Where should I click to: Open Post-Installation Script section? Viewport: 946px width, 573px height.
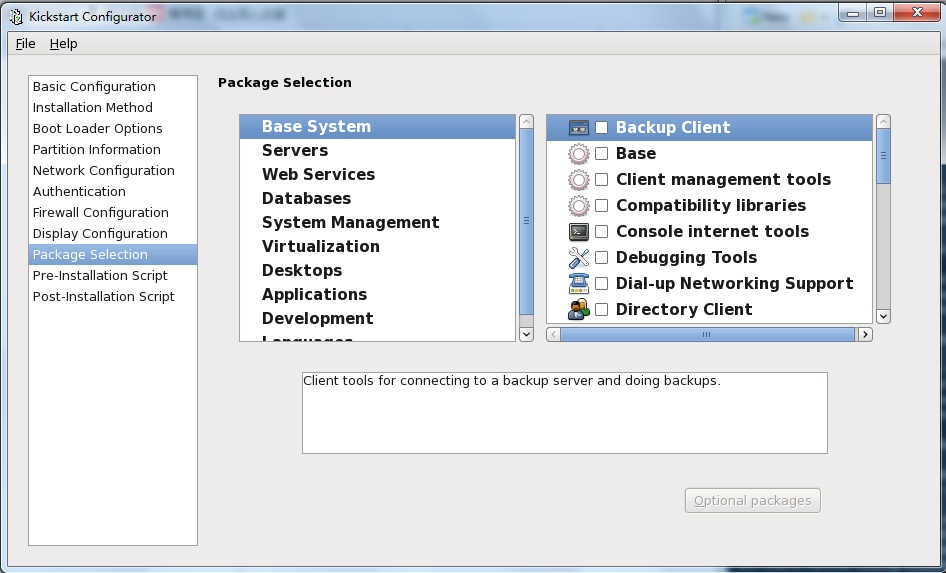[x=113, y=297]
